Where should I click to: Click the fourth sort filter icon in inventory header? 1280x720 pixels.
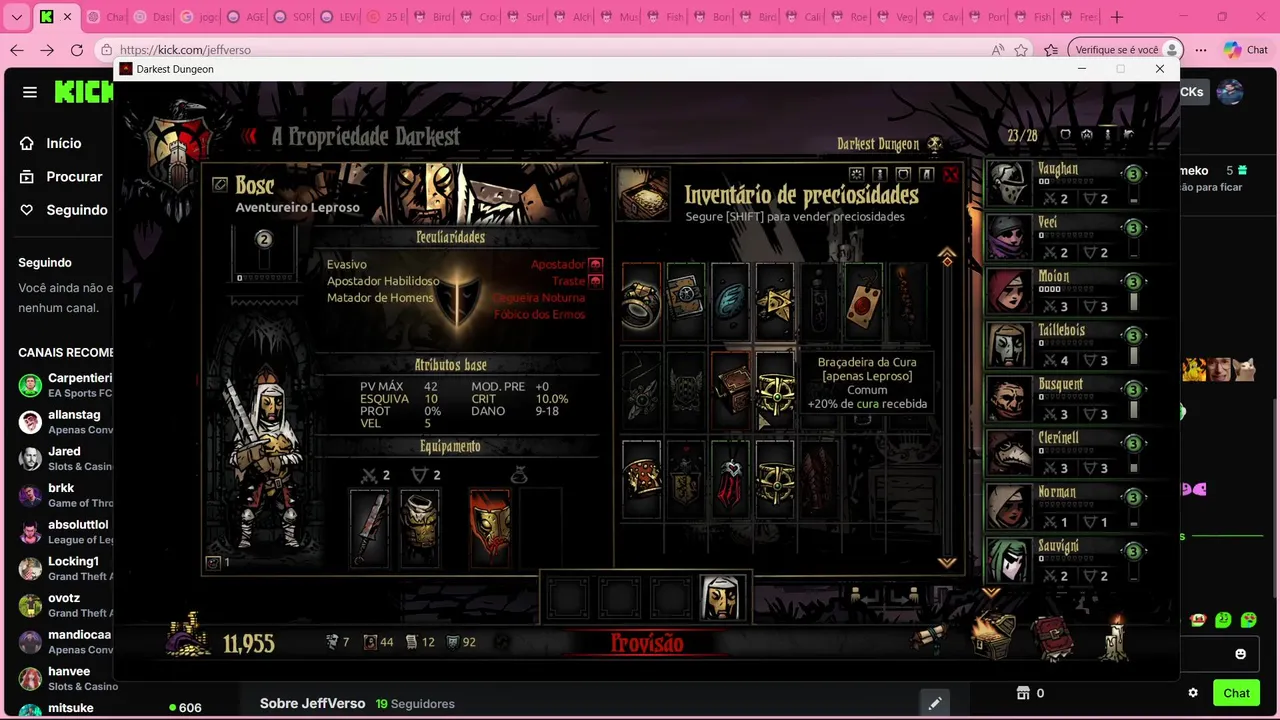point(927,174)
